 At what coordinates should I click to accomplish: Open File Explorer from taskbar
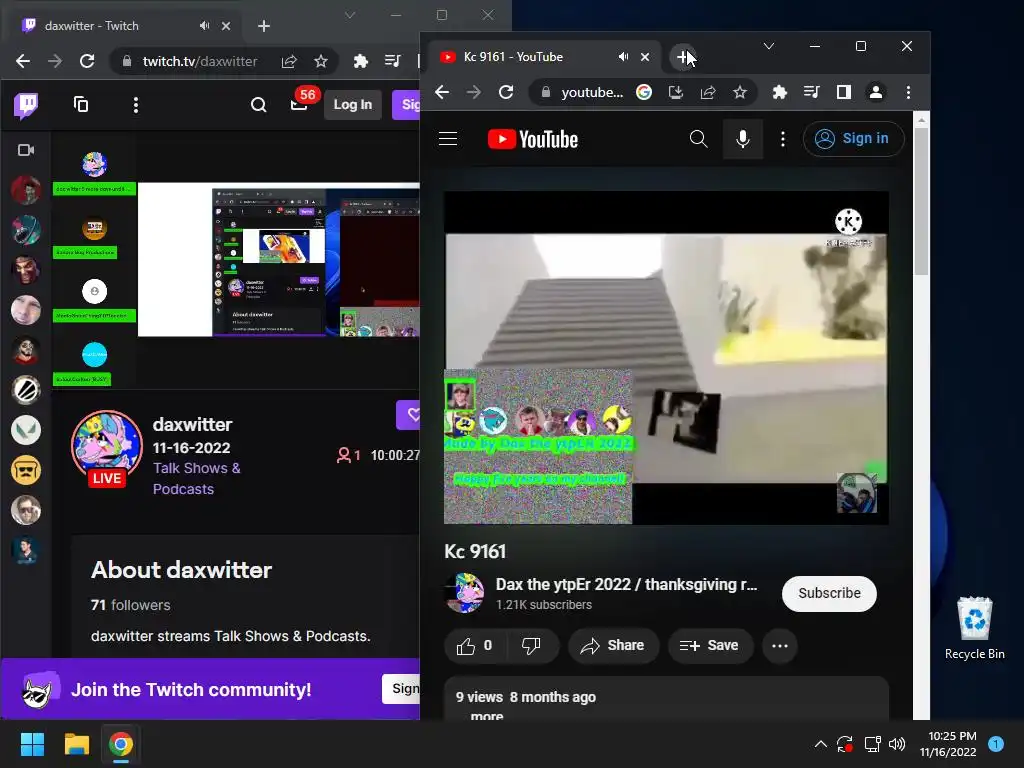[x=76, y=744]
